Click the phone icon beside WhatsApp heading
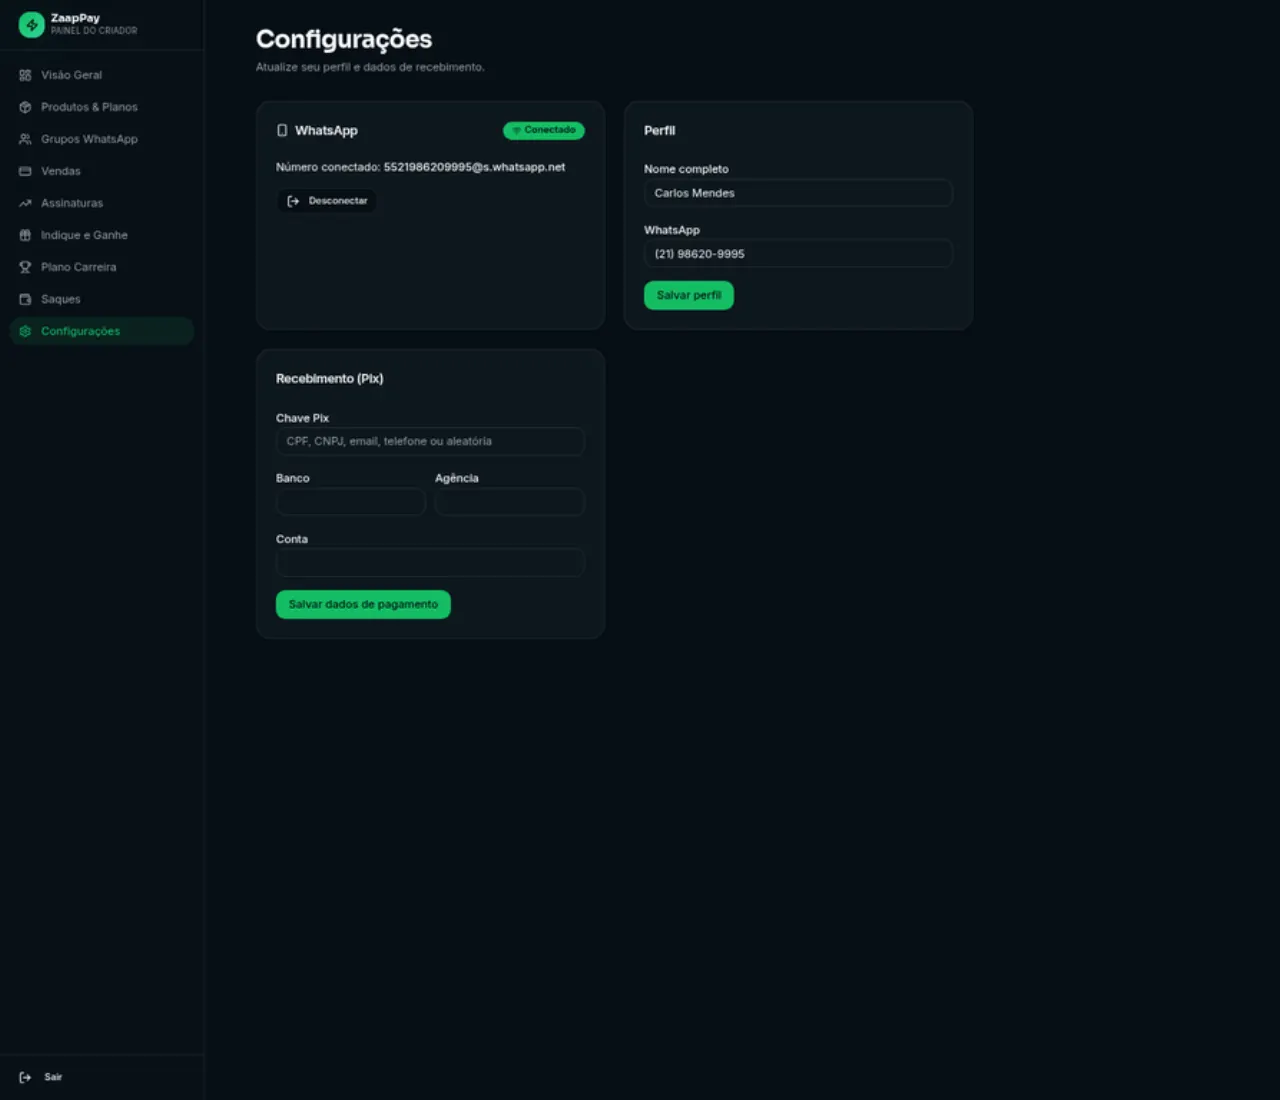This screenshot has width=1280, height=1100. [x=282, y=131]
